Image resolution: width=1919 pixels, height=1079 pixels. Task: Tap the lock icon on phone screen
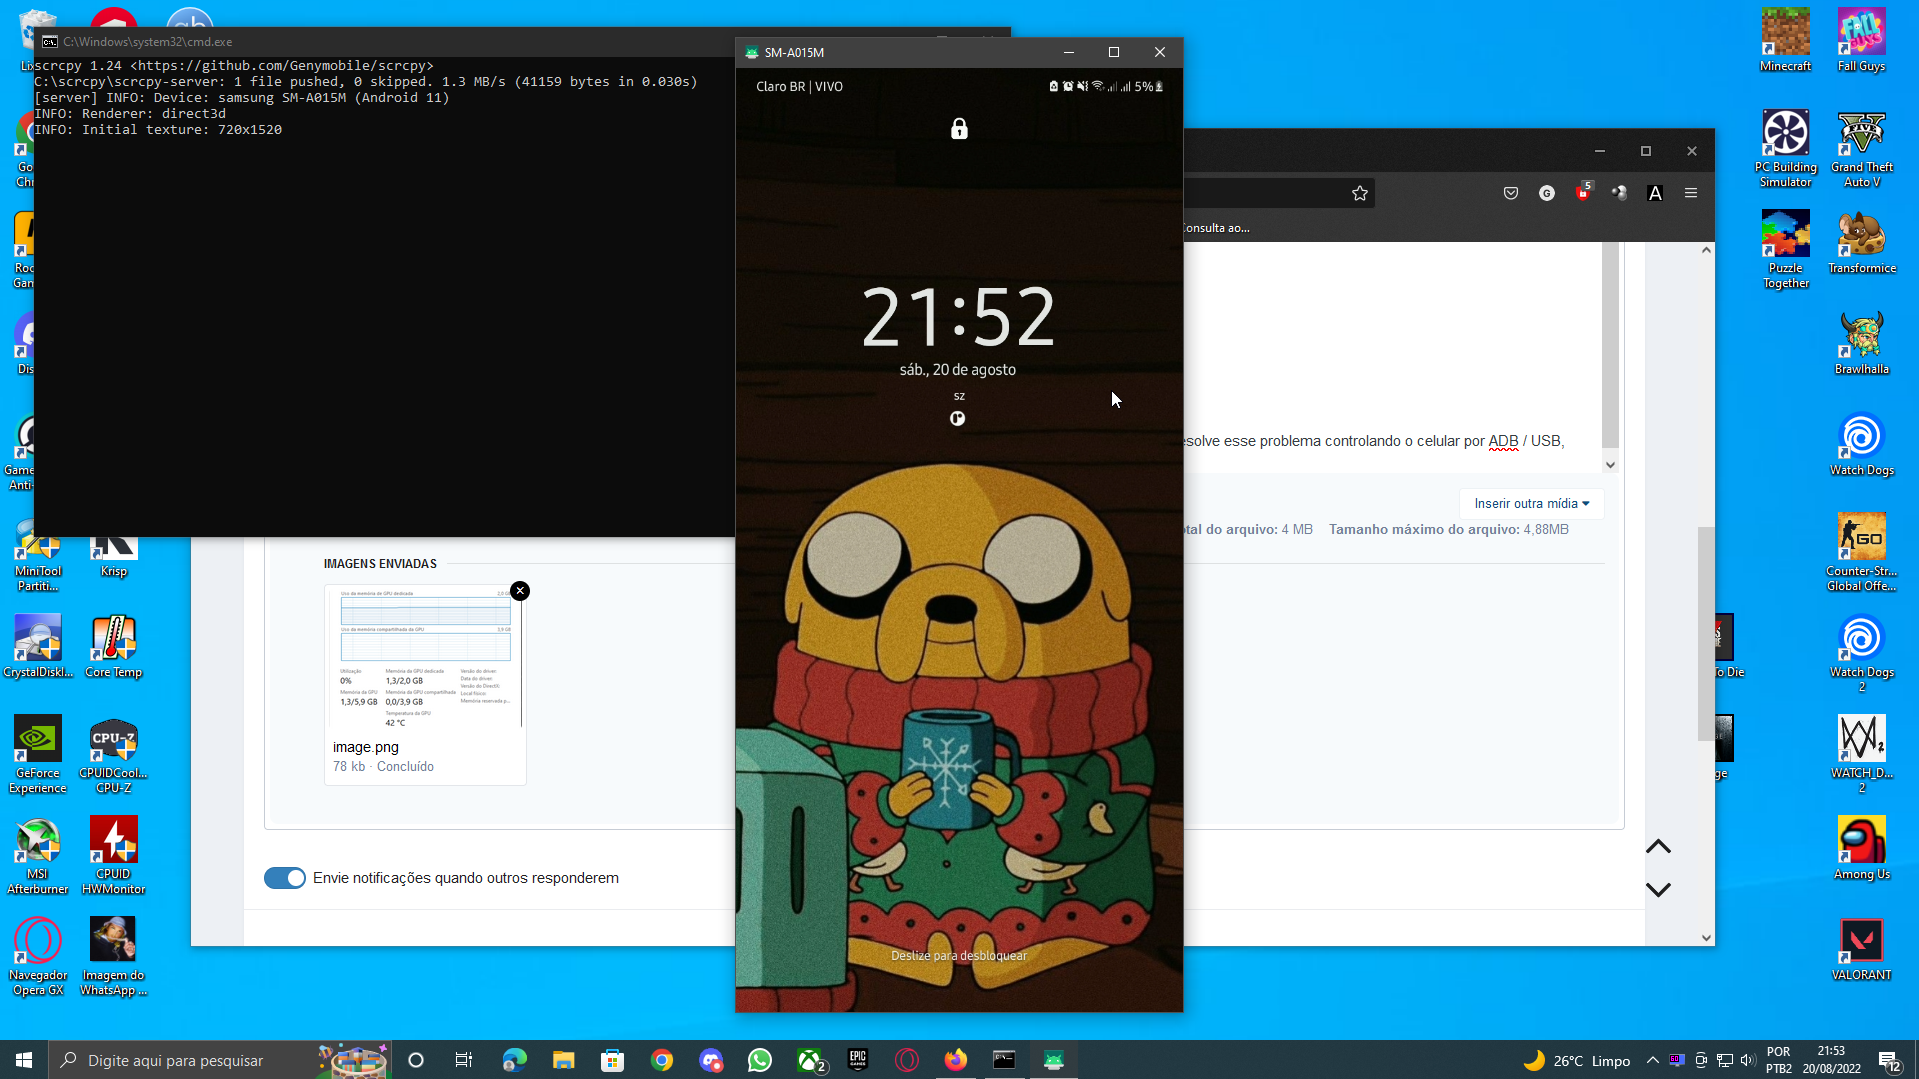coord(959,128)
